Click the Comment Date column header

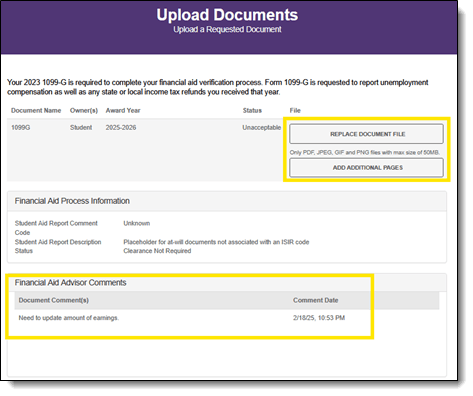[x=316, y=300]
